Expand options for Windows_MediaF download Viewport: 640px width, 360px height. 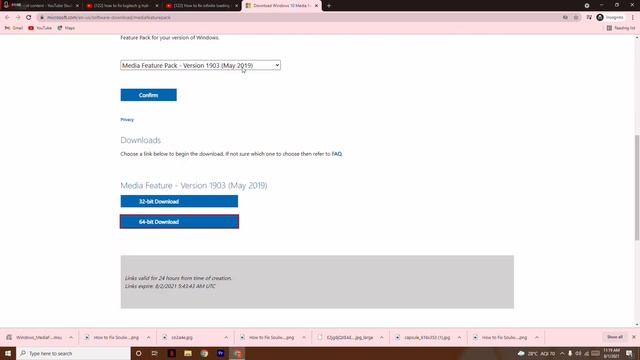[71, 338]
